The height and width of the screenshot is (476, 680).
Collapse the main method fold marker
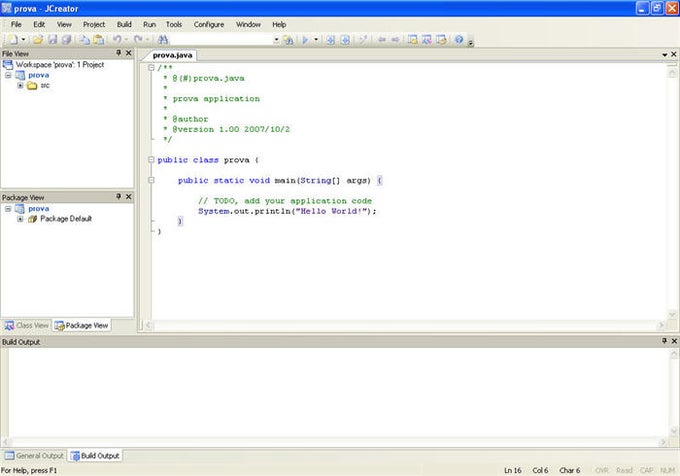click(151, 180)
